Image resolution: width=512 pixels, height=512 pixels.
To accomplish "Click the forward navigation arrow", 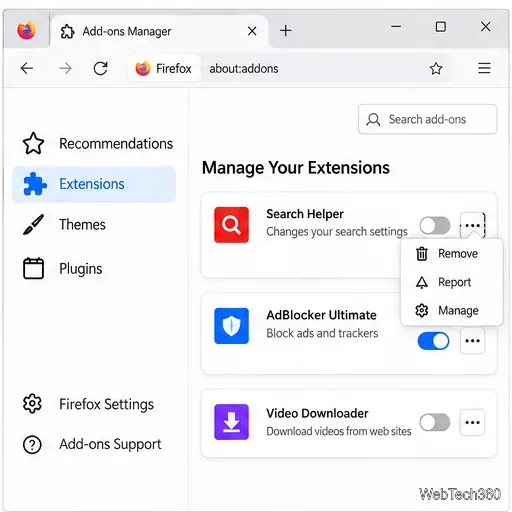I will (65, 68).
